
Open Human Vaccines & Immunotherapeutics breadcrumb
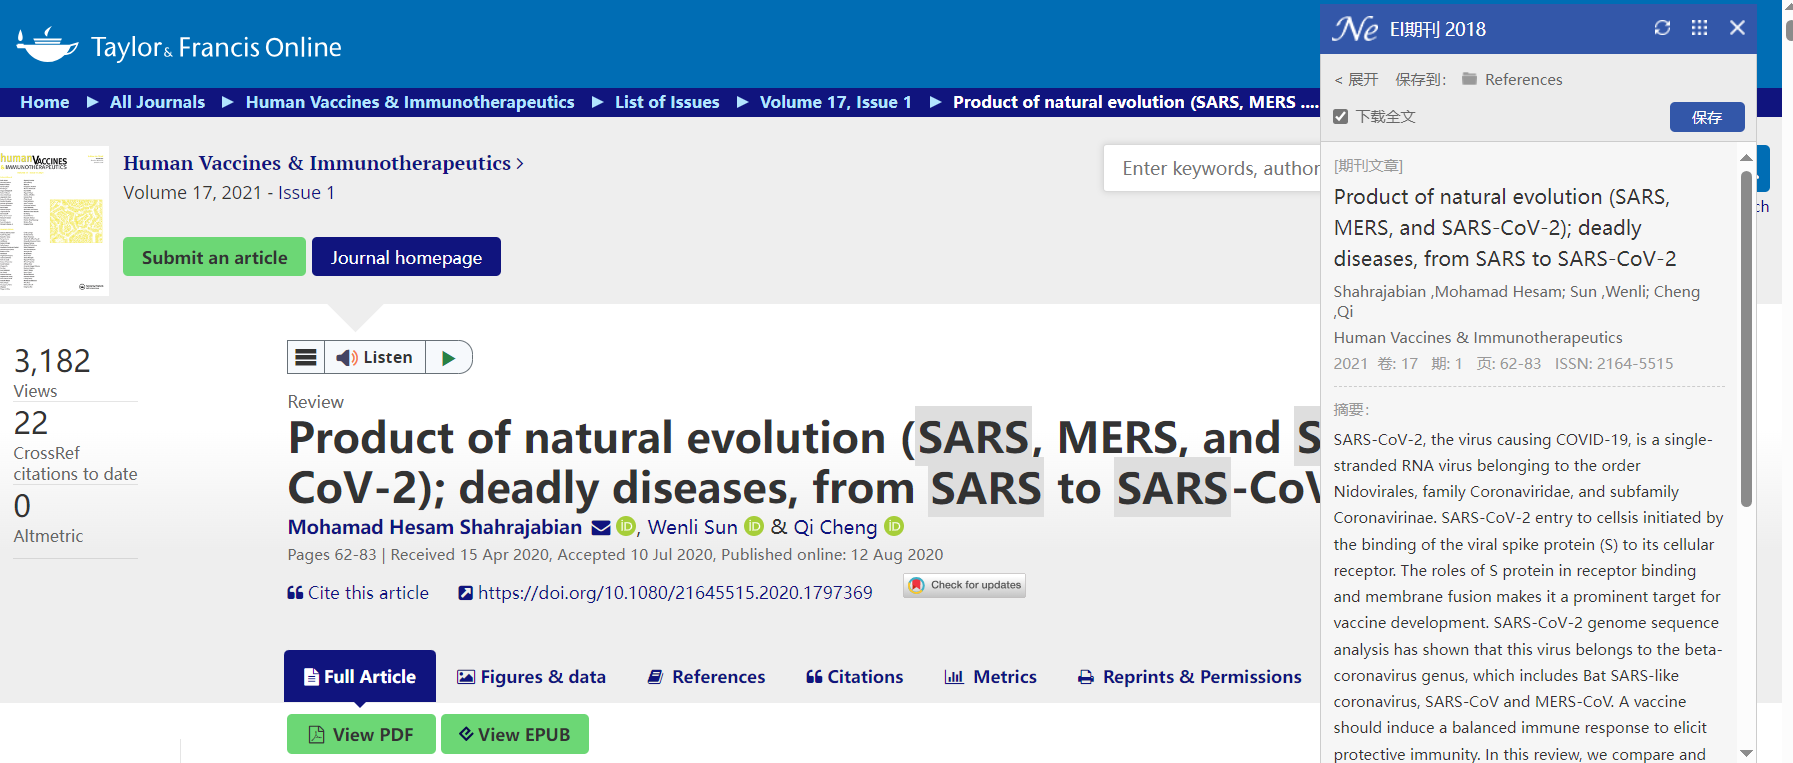[410, 102]
